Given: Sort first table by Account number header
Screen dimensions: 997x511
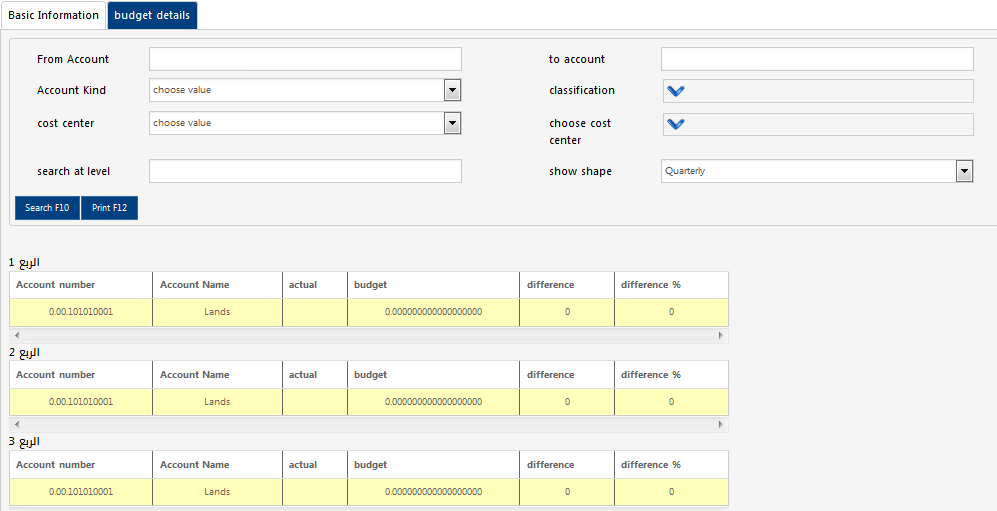Looking at the screenshot, I should click(56, 285).
